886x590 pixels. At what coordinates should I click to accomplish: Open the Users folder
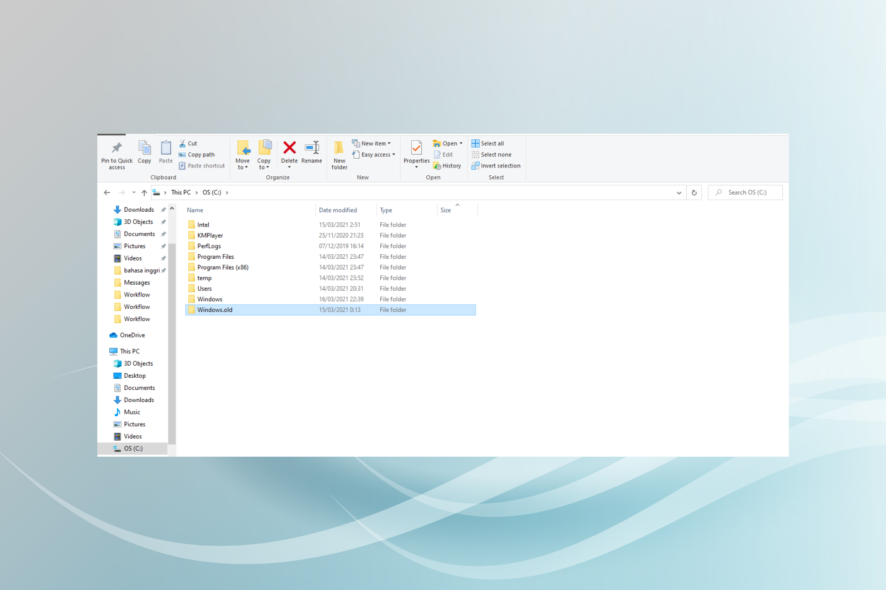click(x=206, y=288)
